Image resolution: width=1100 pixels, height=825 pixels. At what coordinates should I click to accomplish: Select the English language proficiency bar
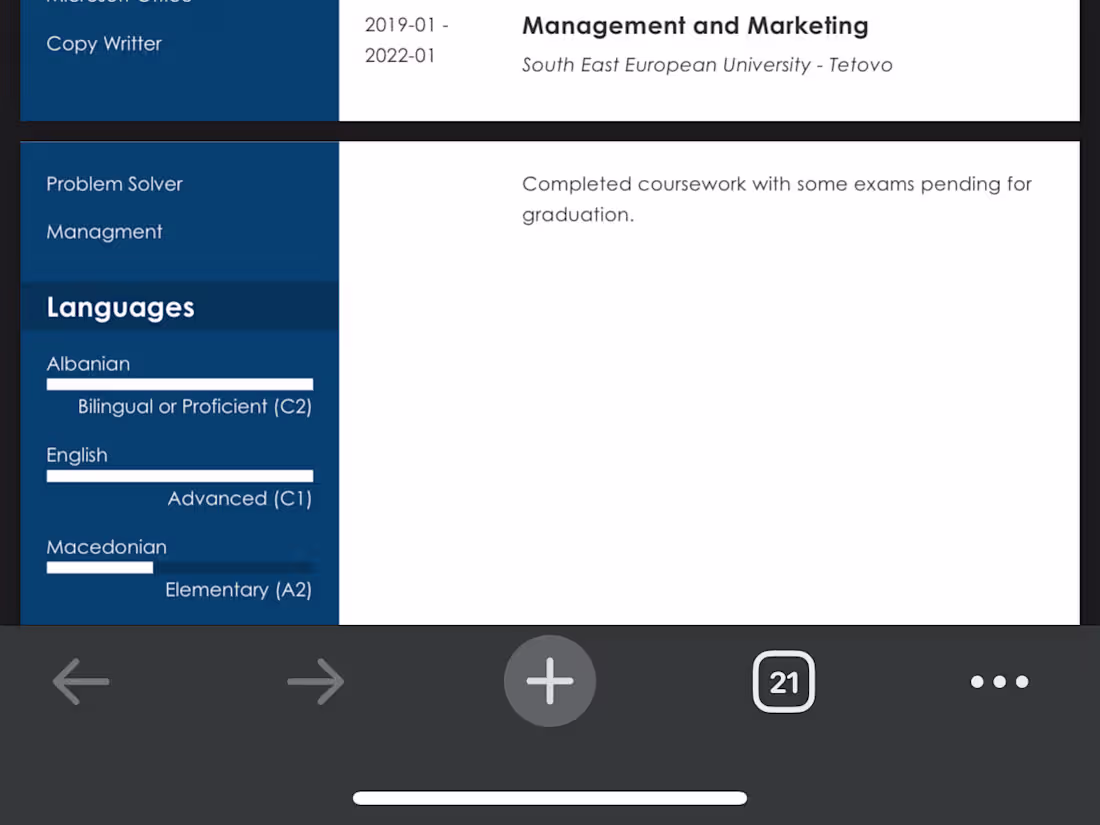180,476
